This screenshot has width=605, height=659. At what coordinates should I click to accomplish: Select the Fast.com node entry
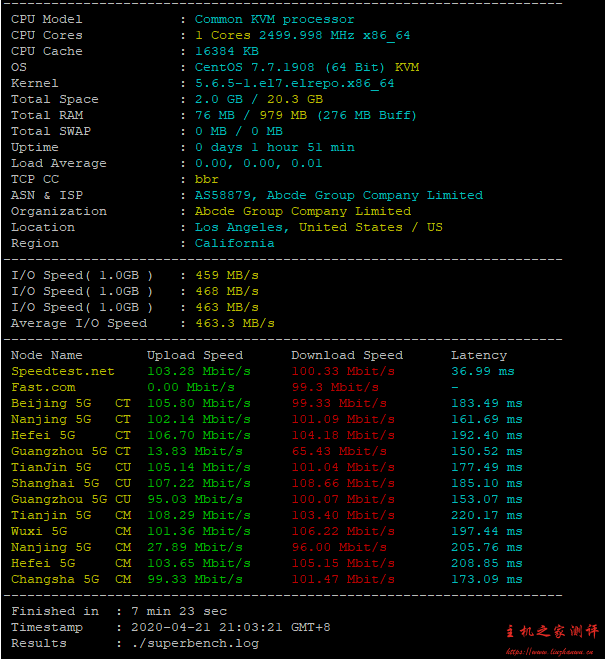pyautogui.click(x=43, y=387)
